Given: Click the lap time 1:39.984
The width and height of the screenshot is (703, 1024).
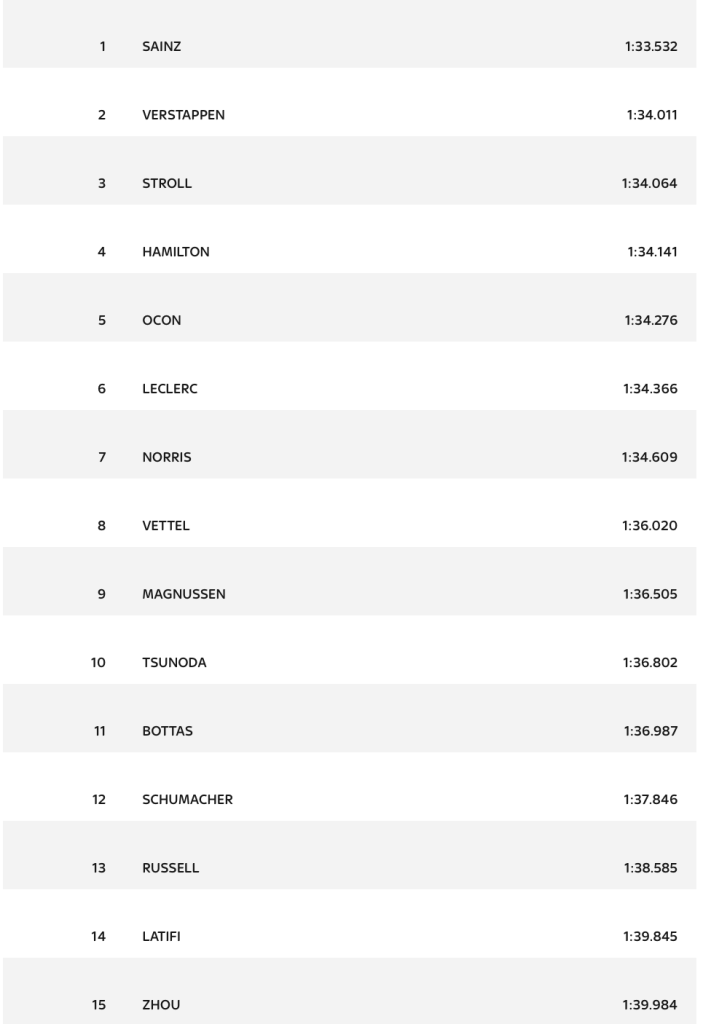Looking at the screenshot, I should 650,1005.
